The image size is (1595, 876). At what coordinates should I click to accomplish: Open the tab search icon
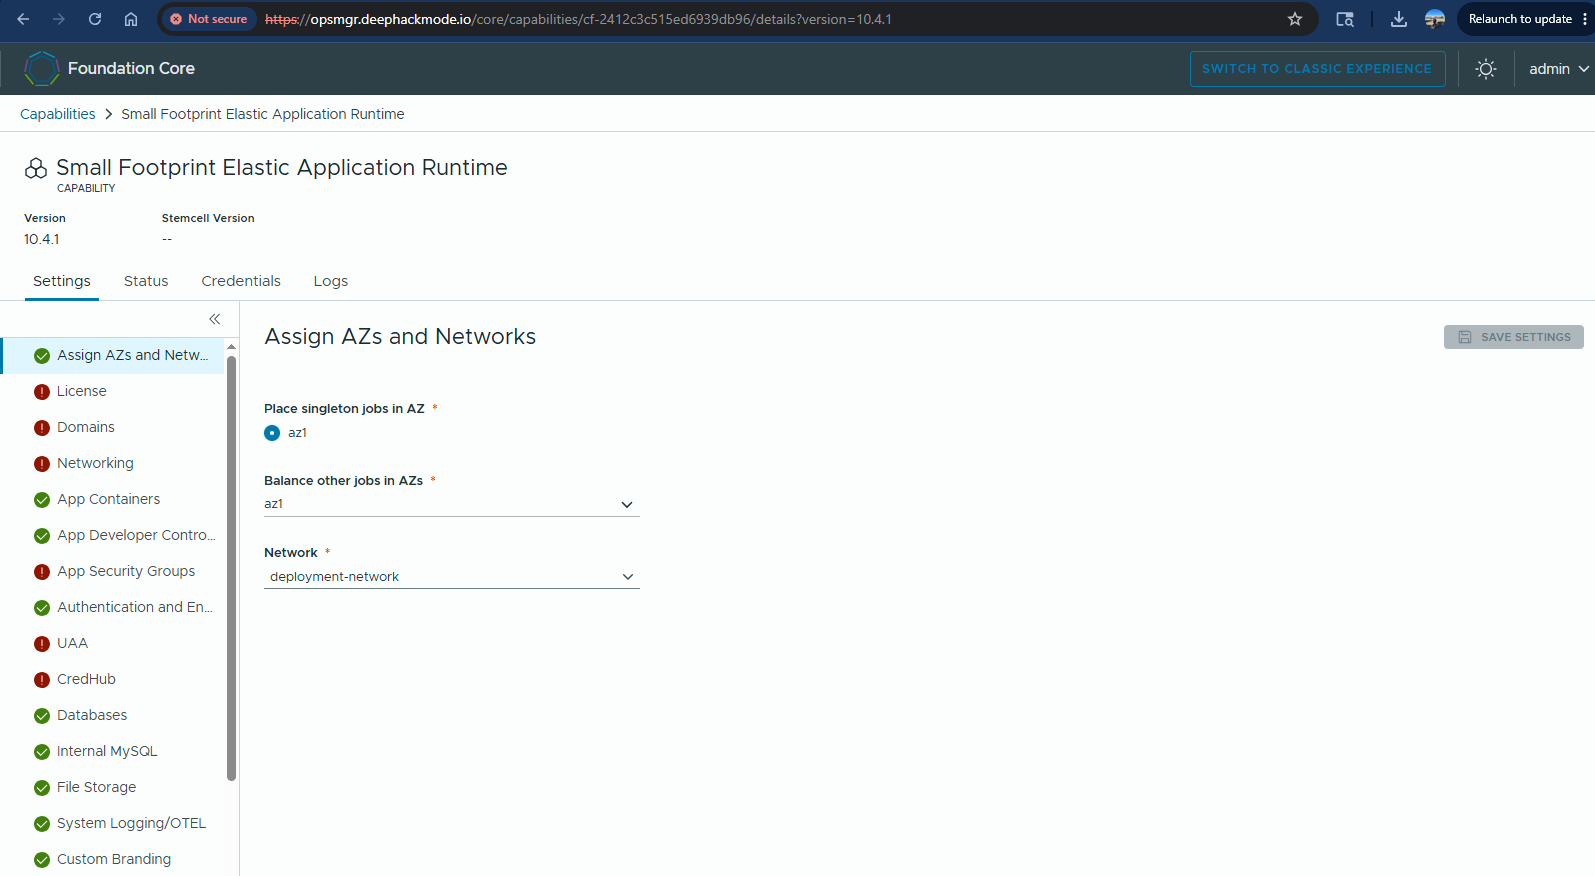pos(1345,19)
